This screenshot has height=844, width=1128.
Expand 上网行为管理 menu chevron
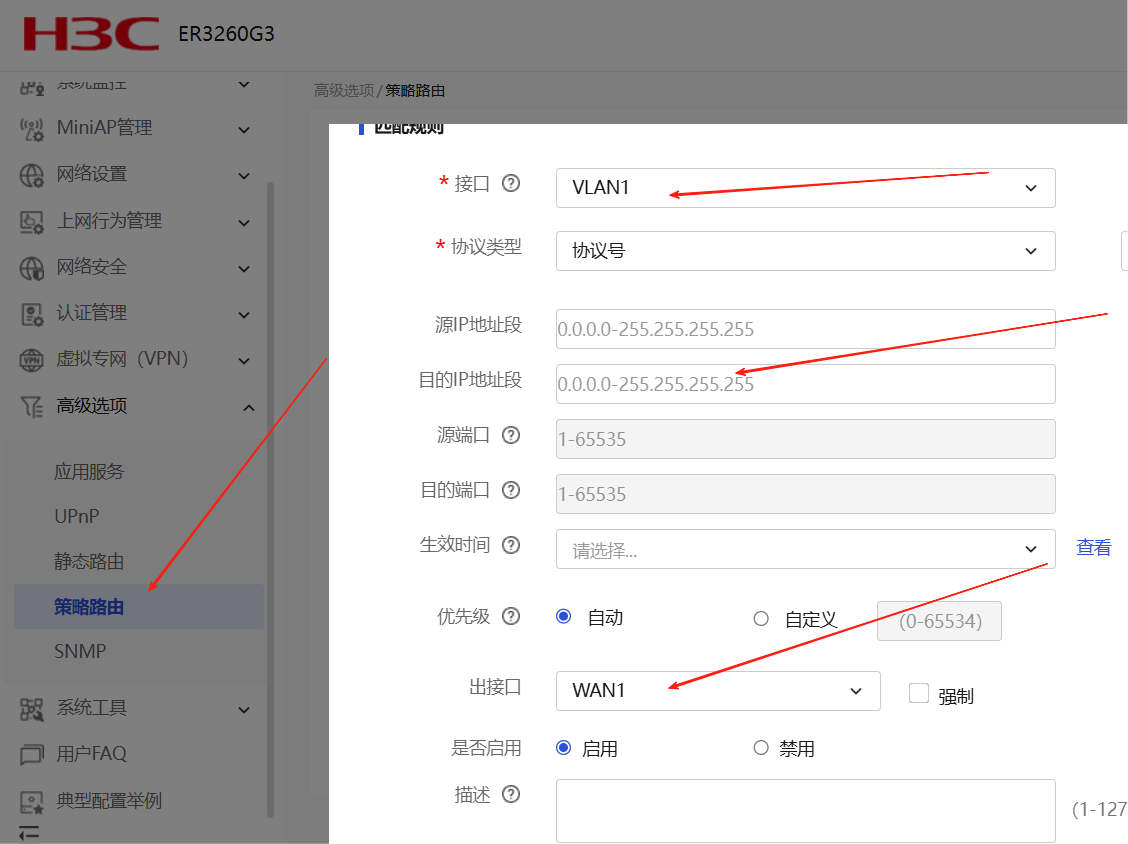[245, 223]
